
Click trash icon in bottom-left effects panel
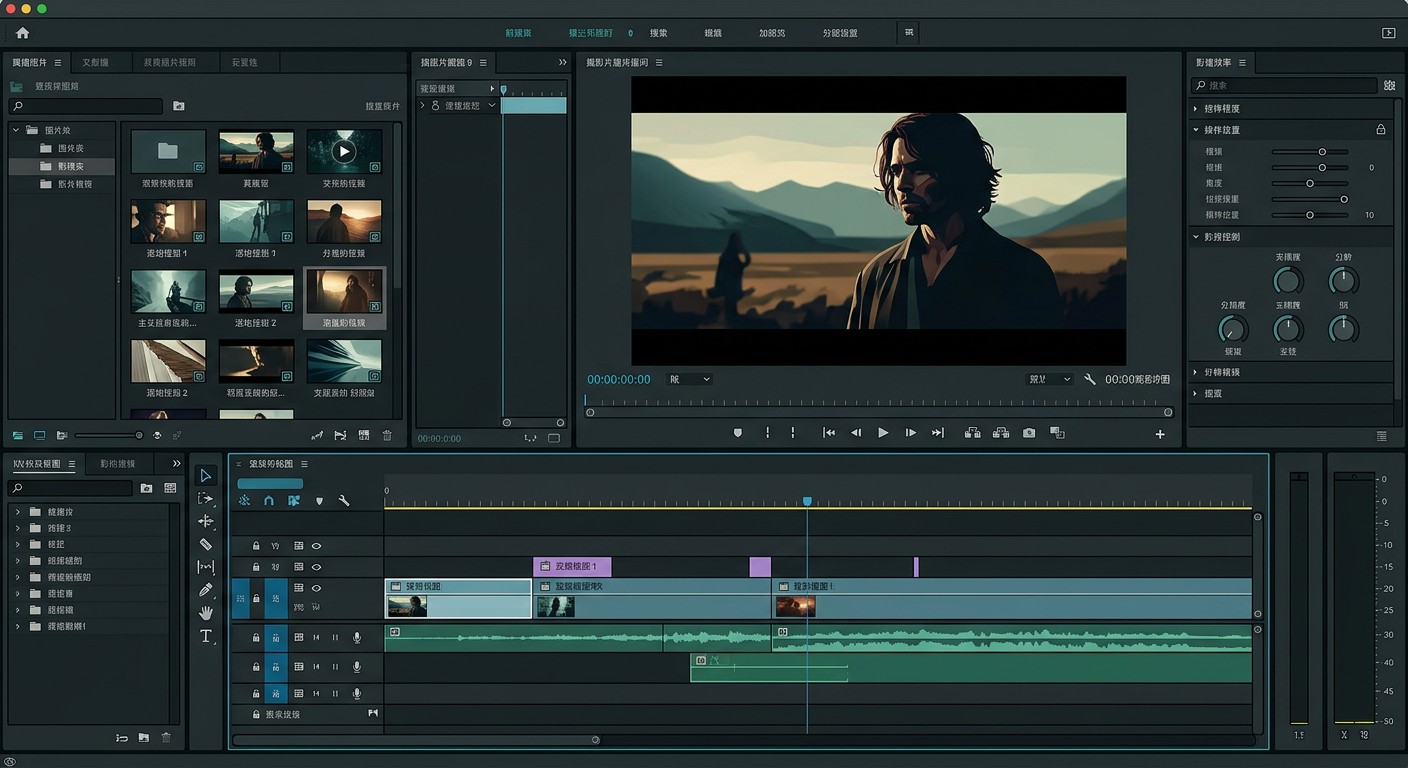click(166, 738)
